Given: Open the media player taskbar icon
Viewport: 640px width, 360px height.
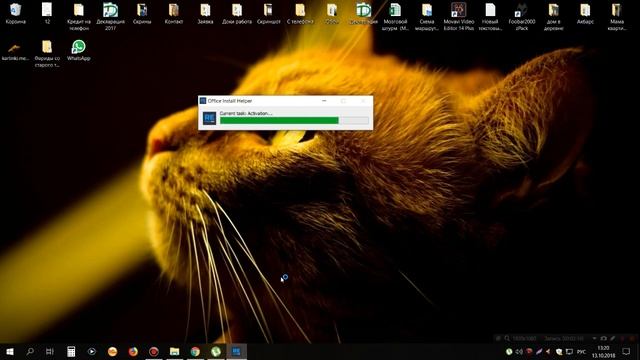Looking at the screenshot, I should [92, 351].
